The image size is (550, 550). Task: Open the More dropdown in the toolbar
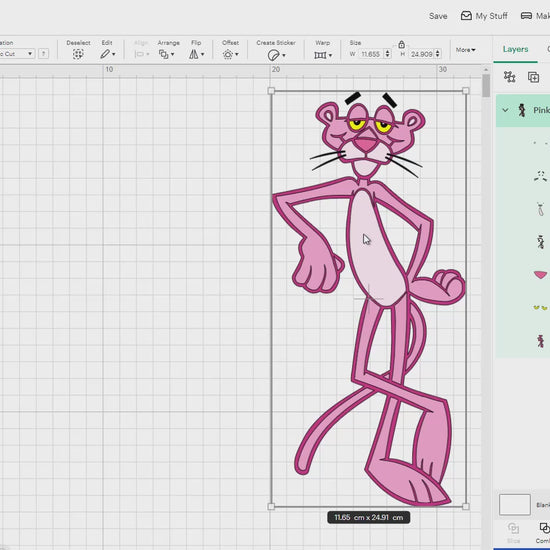(465, 50)
